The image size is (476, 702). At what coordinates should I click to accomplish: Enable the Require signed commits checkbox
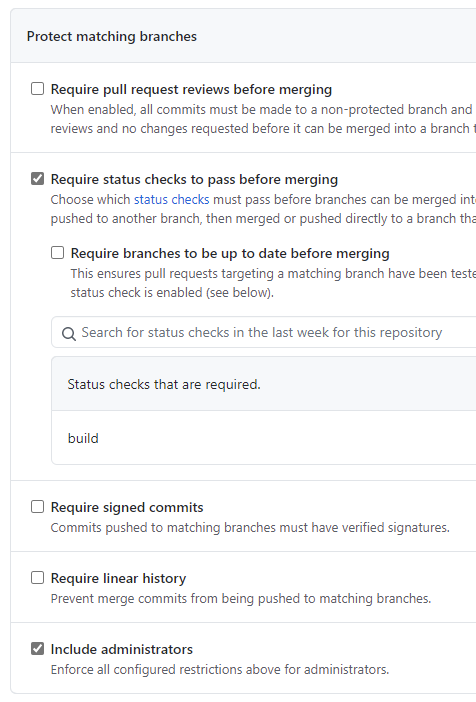tap(38, 506)
